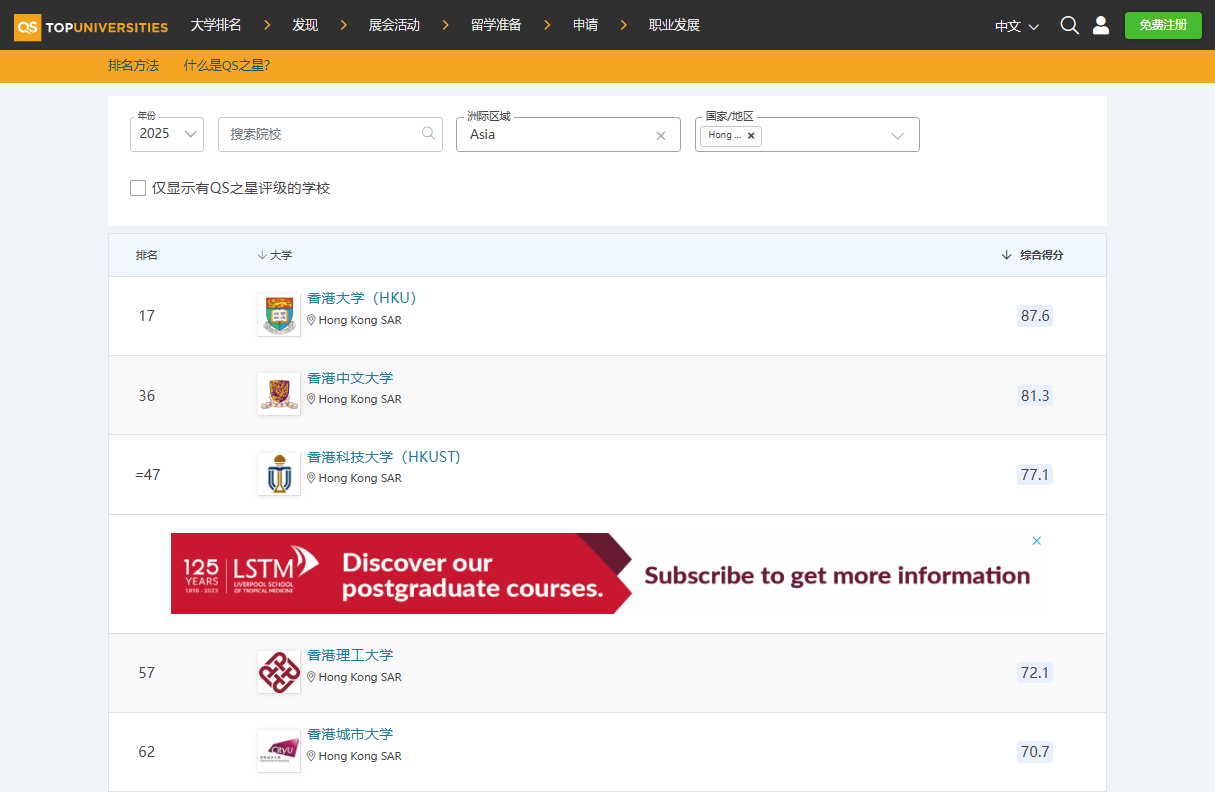Viewport: 1215px width, 792px height.
Task: Click the location pin under 香港中文大学
Action: point(311,399)
